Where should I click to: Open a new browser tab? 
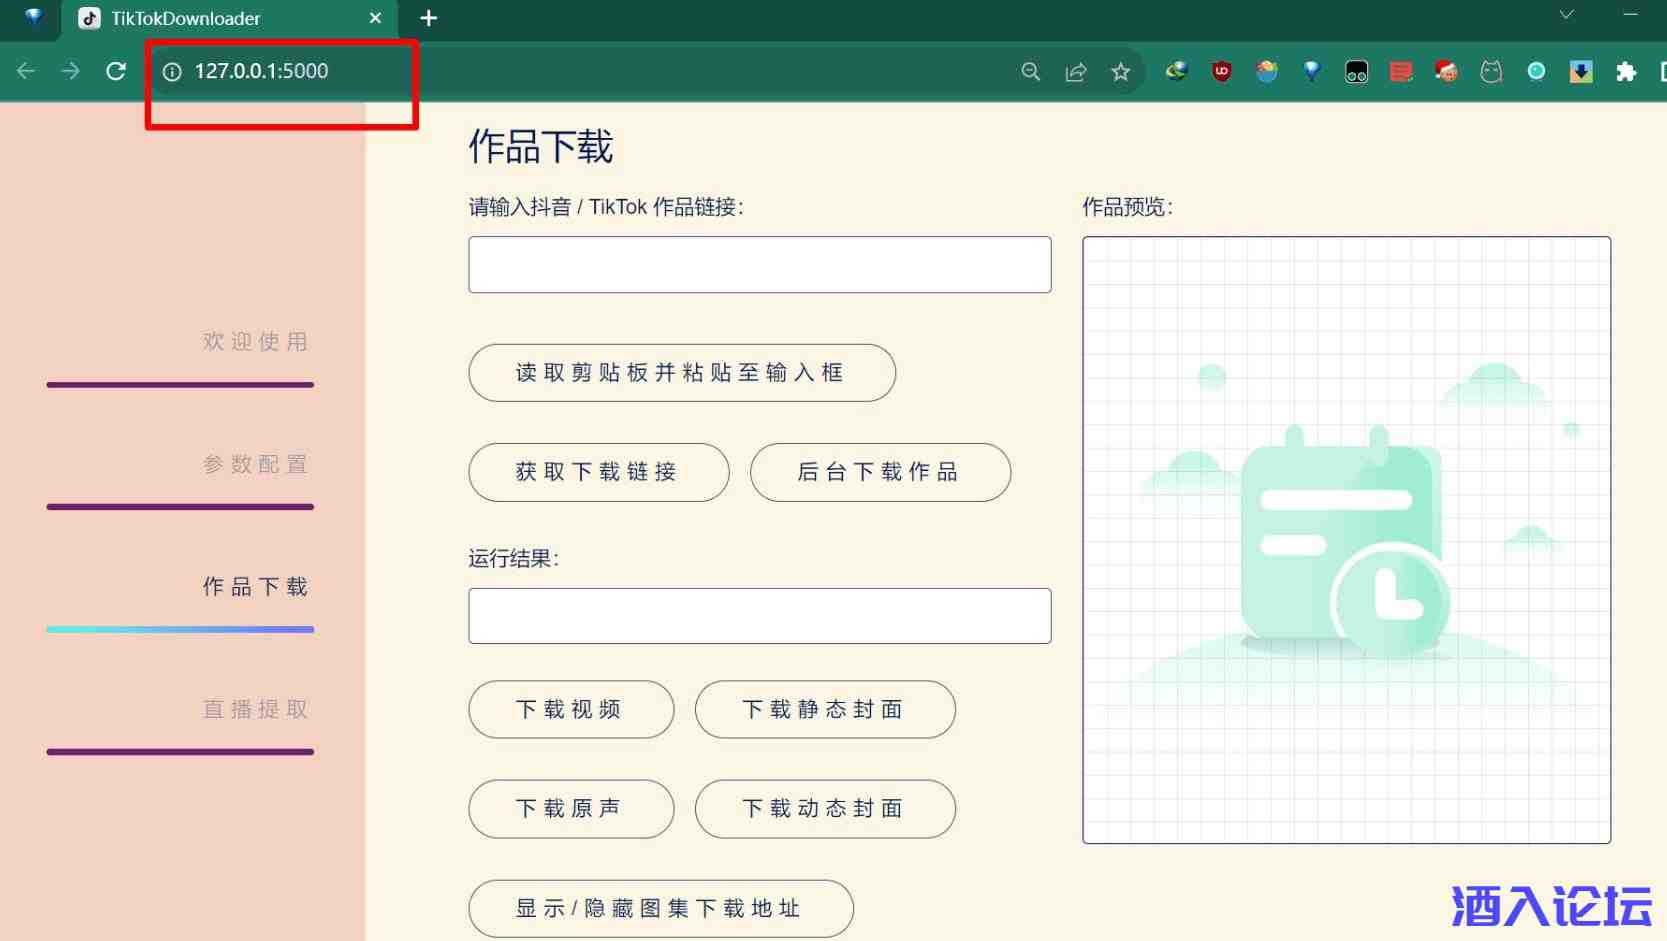tap(428, 18)
